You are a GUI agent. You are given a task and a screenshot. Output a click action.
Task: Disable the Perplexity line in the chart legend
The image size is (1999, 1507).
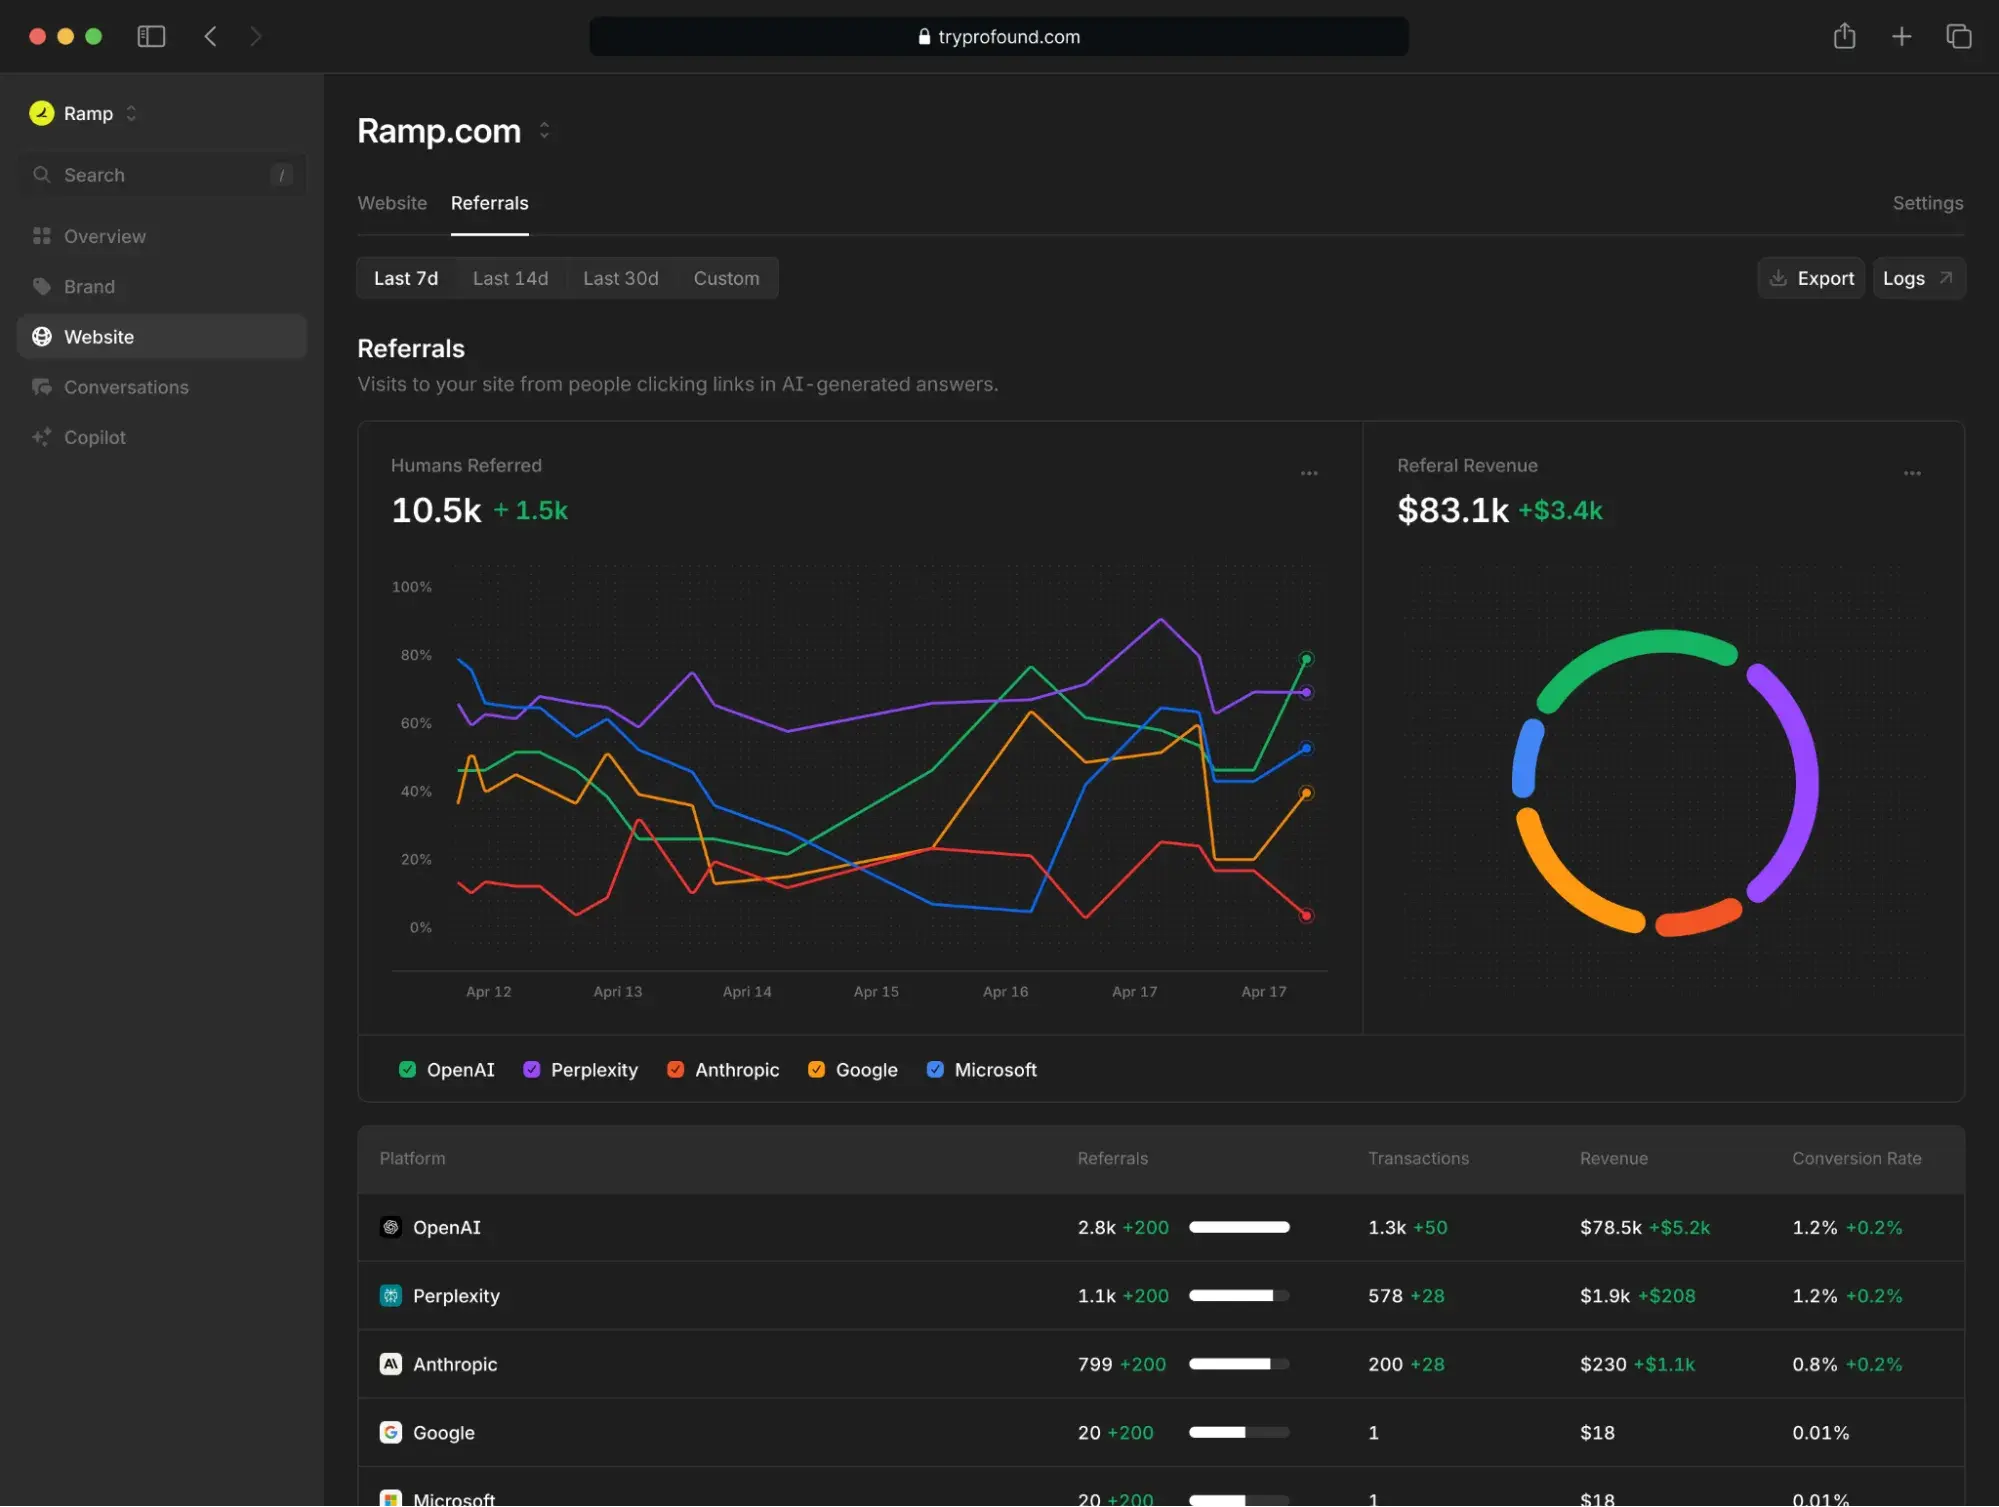tap(531, 1069)
